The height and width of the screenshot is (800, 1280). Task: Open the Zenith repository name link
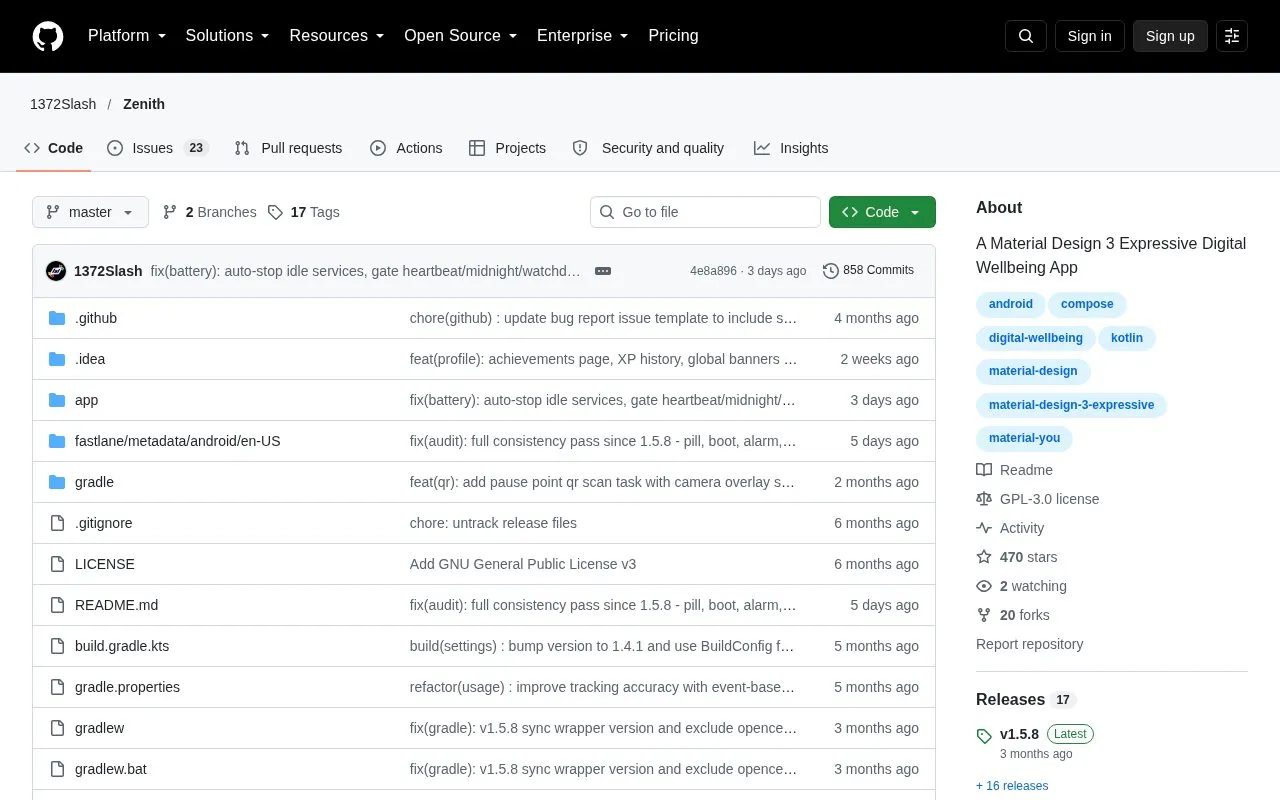coord(144,104)
